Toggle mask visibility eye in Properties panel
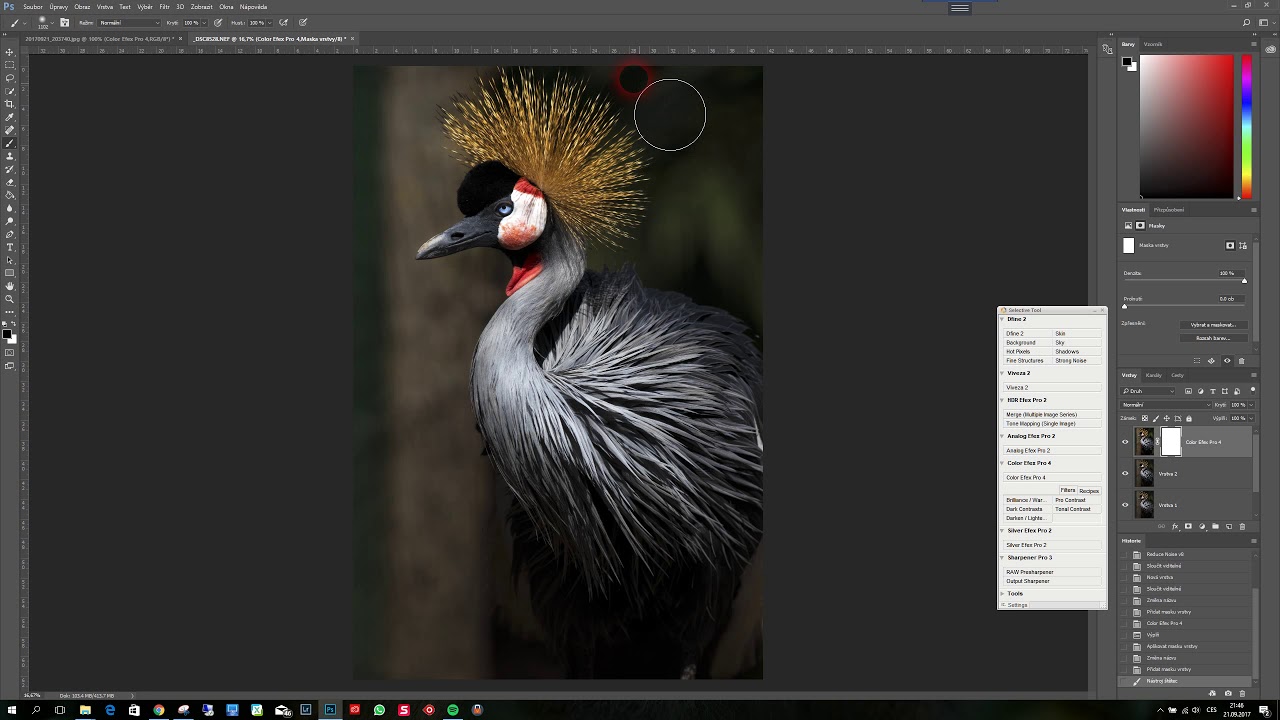 [1227, 361]
